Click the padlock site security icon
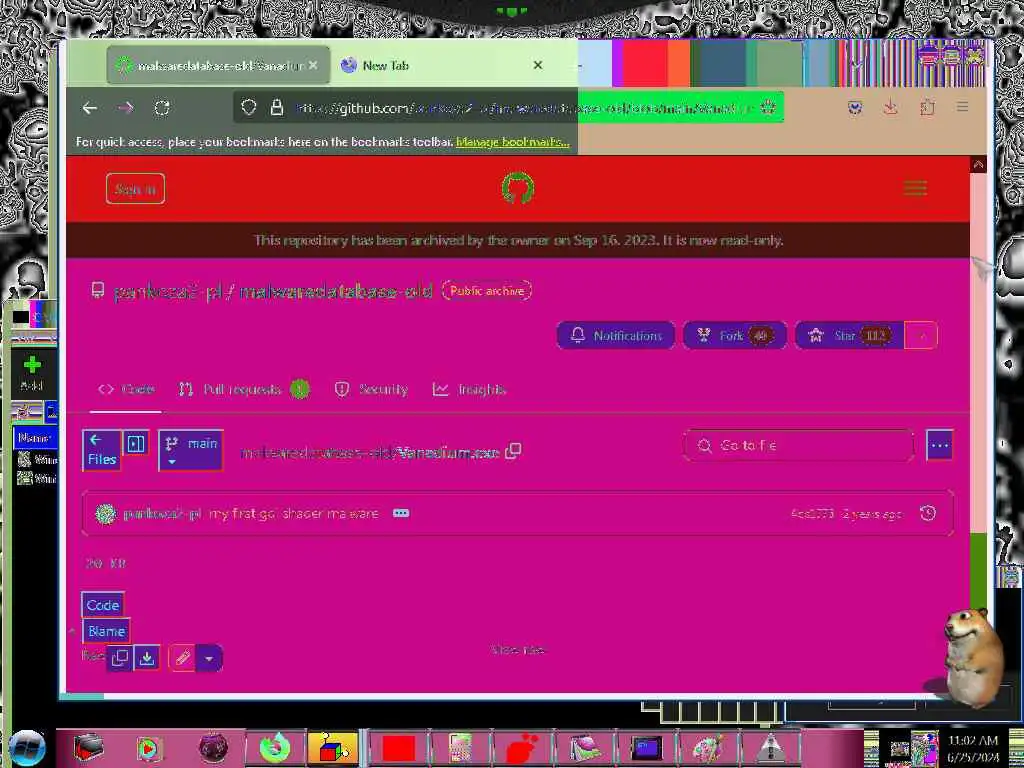 (277, 107)
